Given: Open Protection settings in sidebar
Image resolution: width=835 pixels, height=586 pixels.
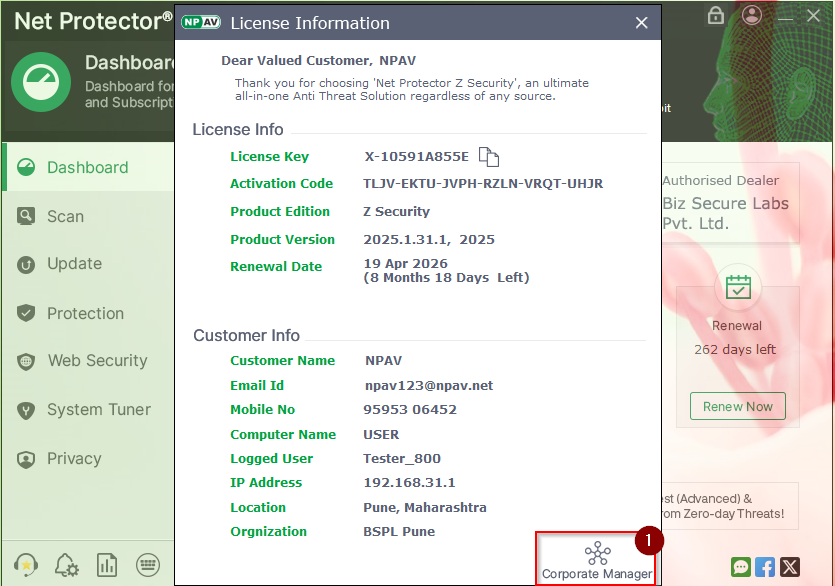Looking at the screenshot, I should 85,313.
